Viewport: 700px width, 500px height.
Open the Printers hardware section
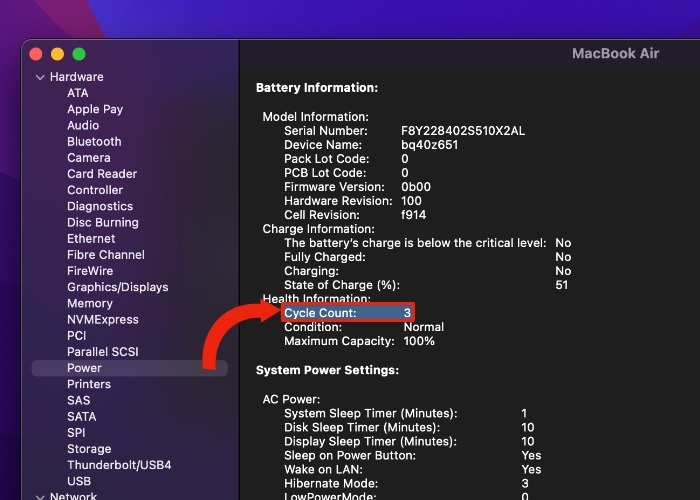pyautogui.click(x=89, y=384)
